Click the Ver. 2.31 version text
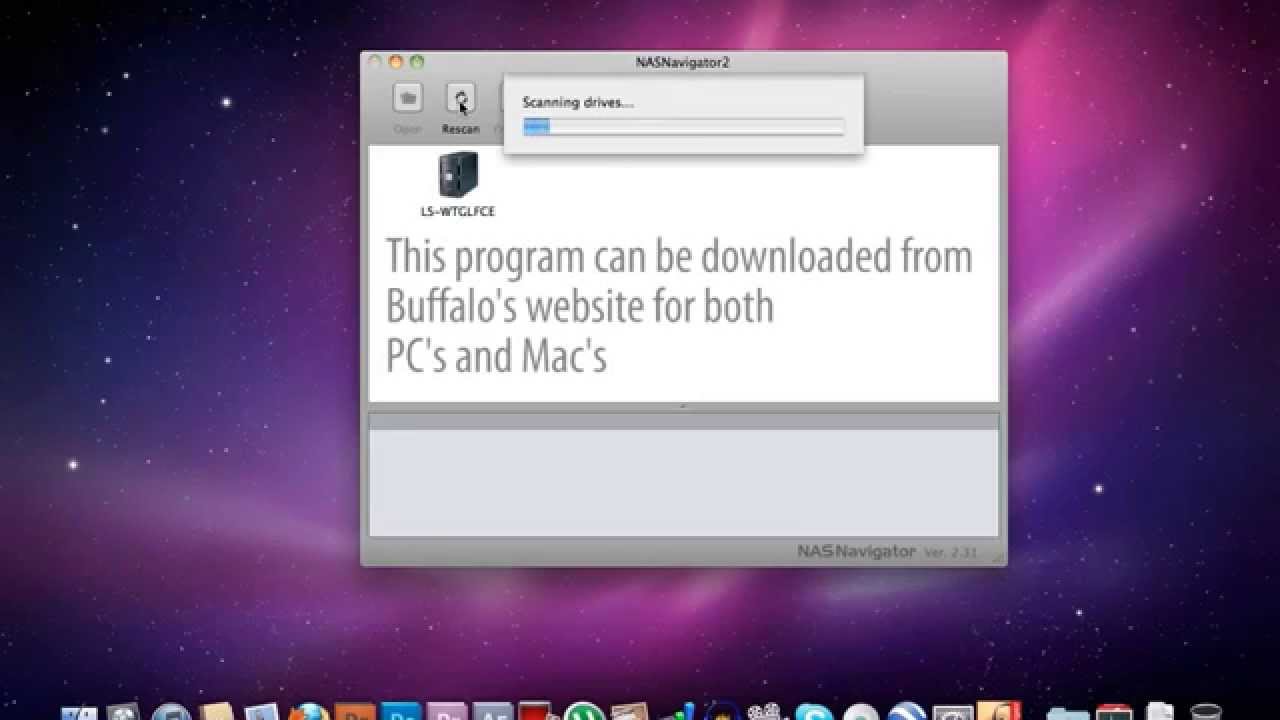The image size is (1280, 720). pos(950,552)
